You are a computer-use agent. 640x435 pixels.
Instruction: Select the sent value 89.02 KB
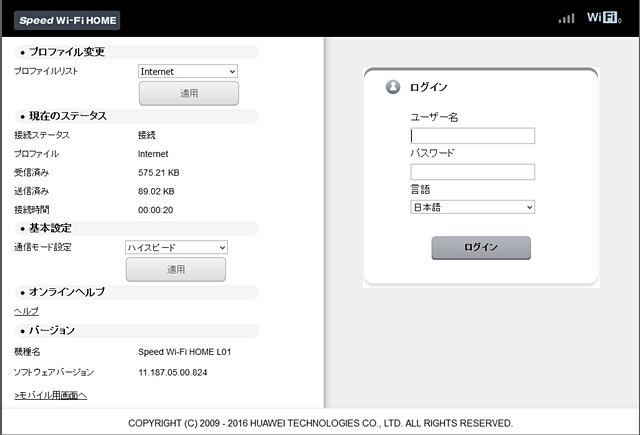pyautogui.click(x=156, y=191)
